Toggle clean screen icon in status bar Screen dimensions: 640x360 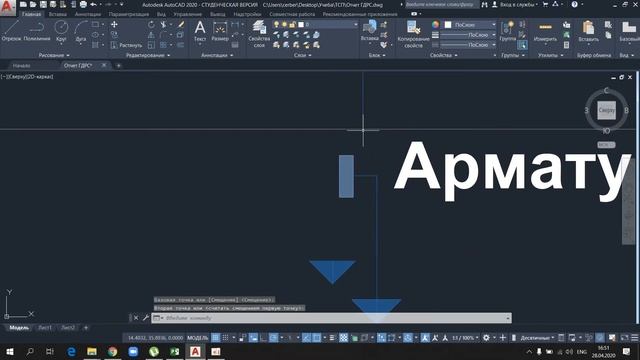coord(624,338)
